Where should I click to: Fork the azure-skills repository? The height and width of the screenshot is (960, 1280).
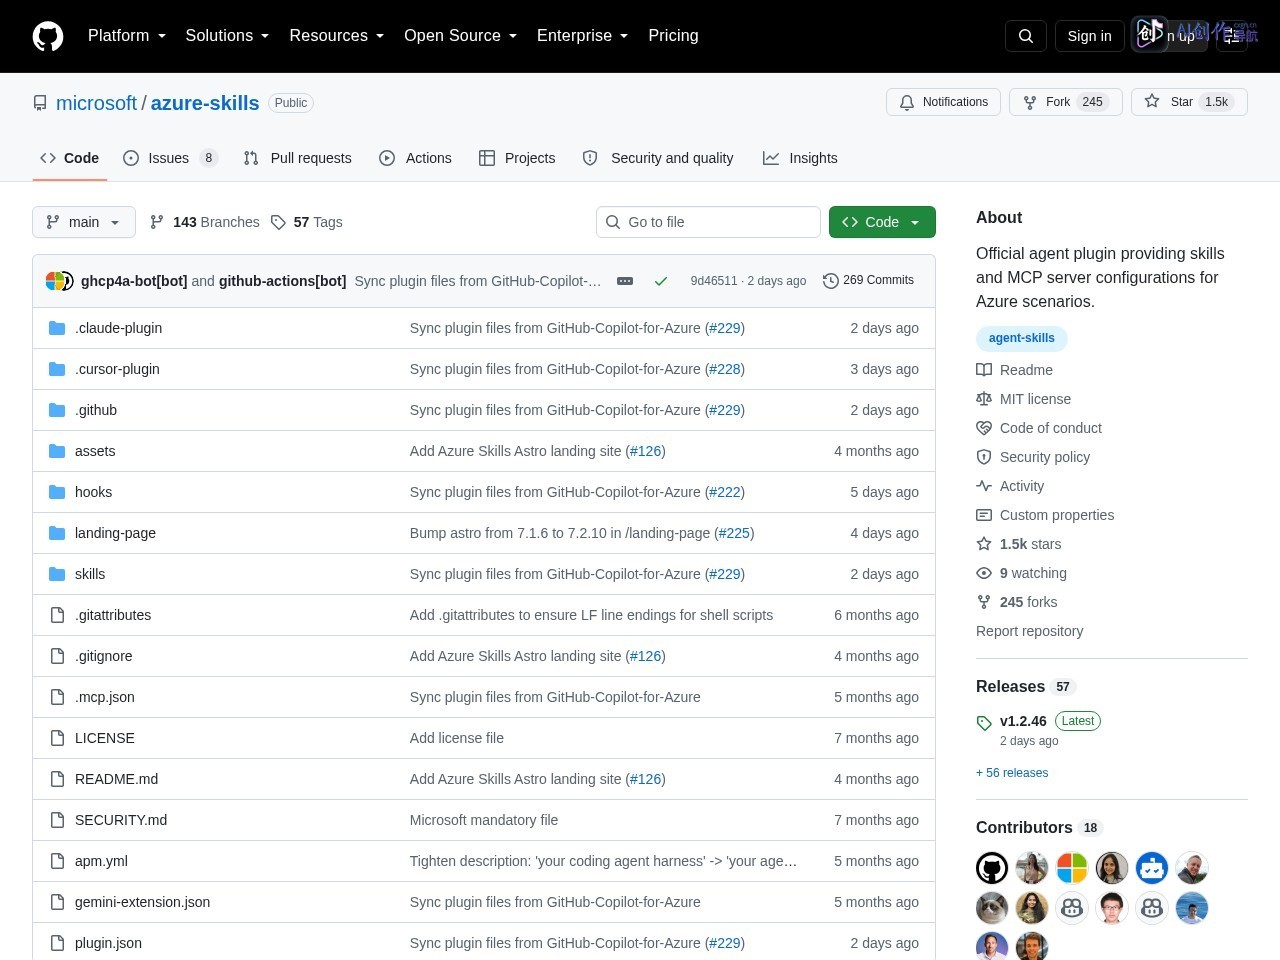1065,102
